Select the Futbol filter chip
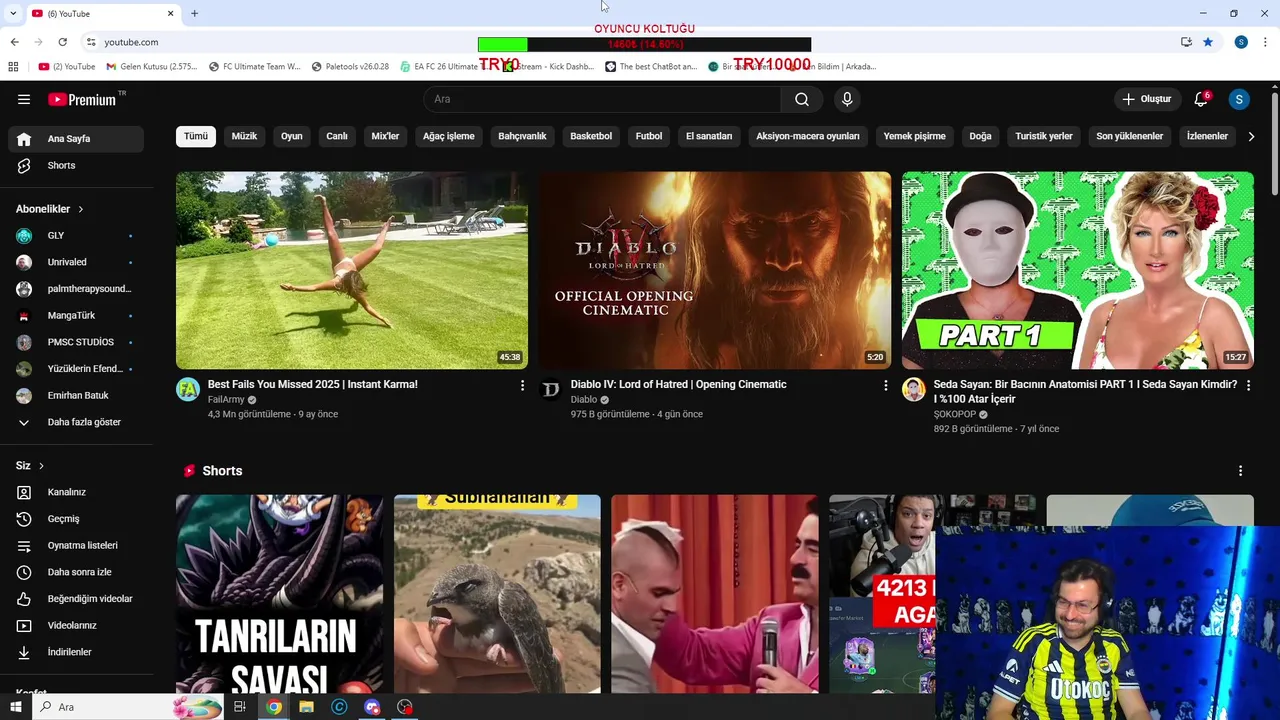This screenshot has width=1280, height=720. (x=649, y=136)
